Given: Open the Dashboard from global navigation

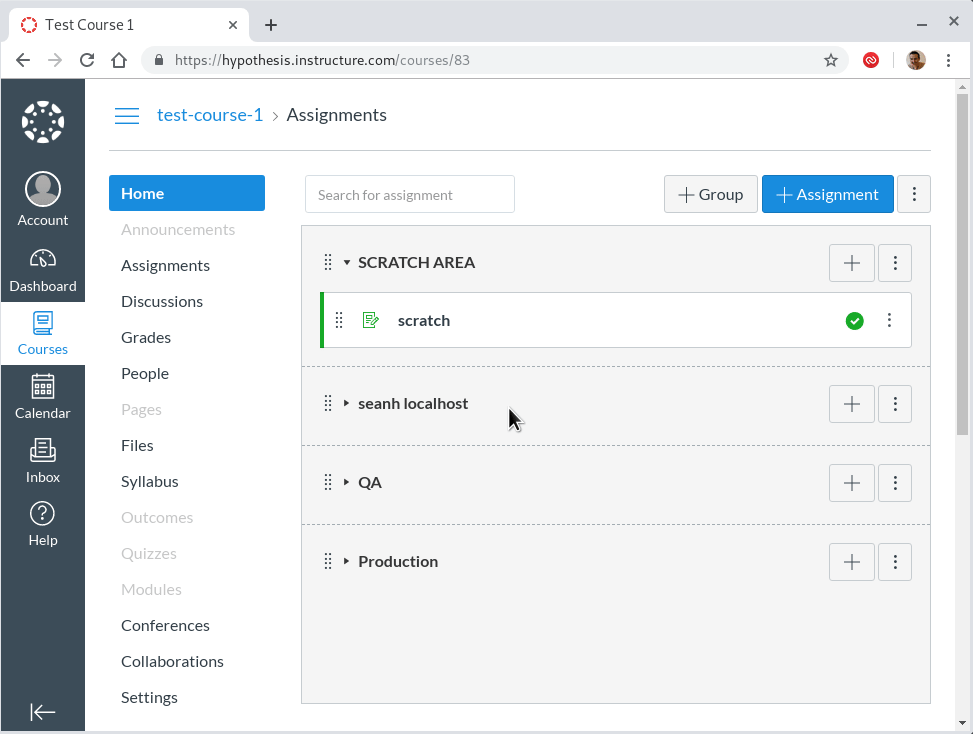Looking at the screenshot, I should coord(42,270).
